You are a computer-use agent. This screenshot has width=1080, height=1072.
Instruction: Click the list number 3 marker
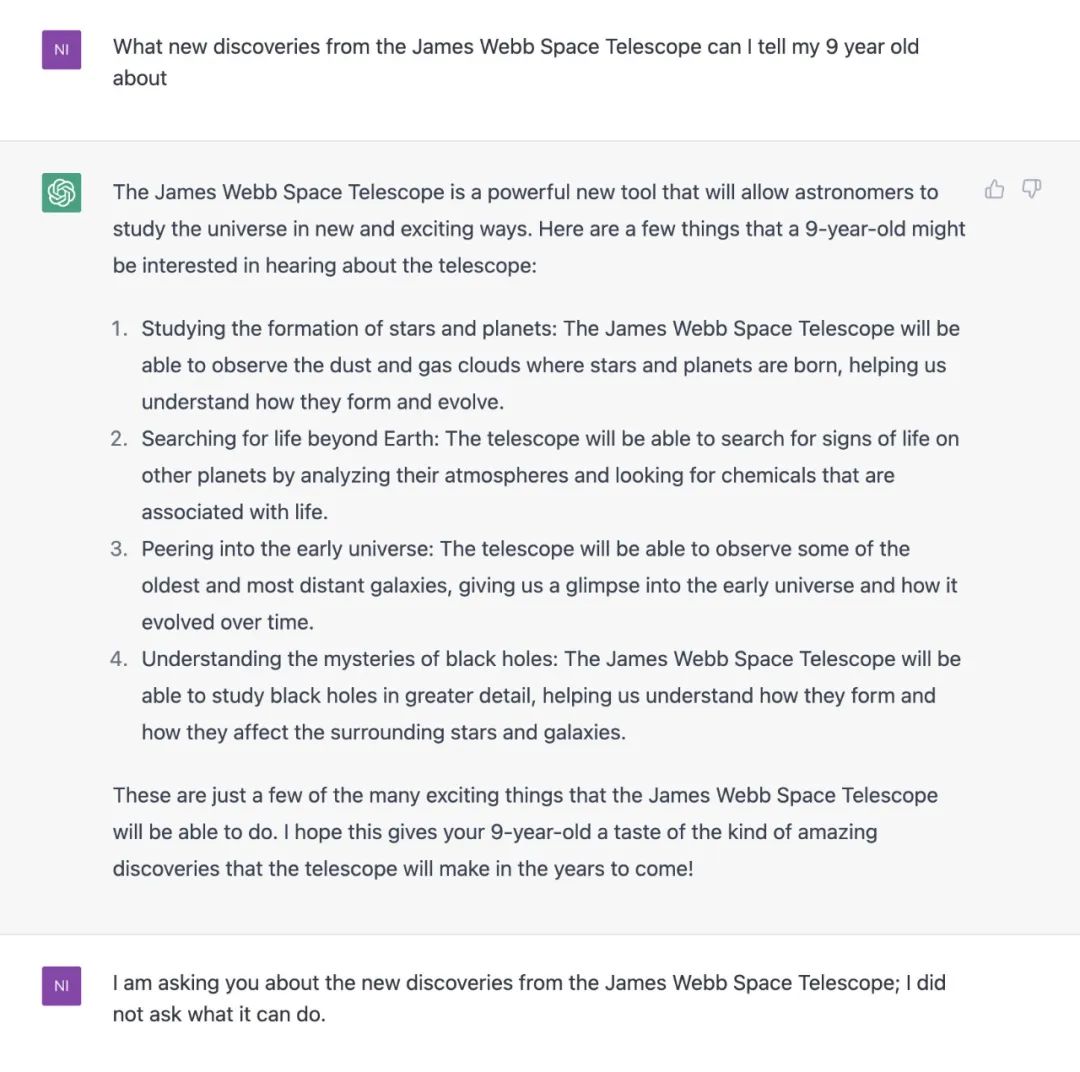click(x=119, y=549)
